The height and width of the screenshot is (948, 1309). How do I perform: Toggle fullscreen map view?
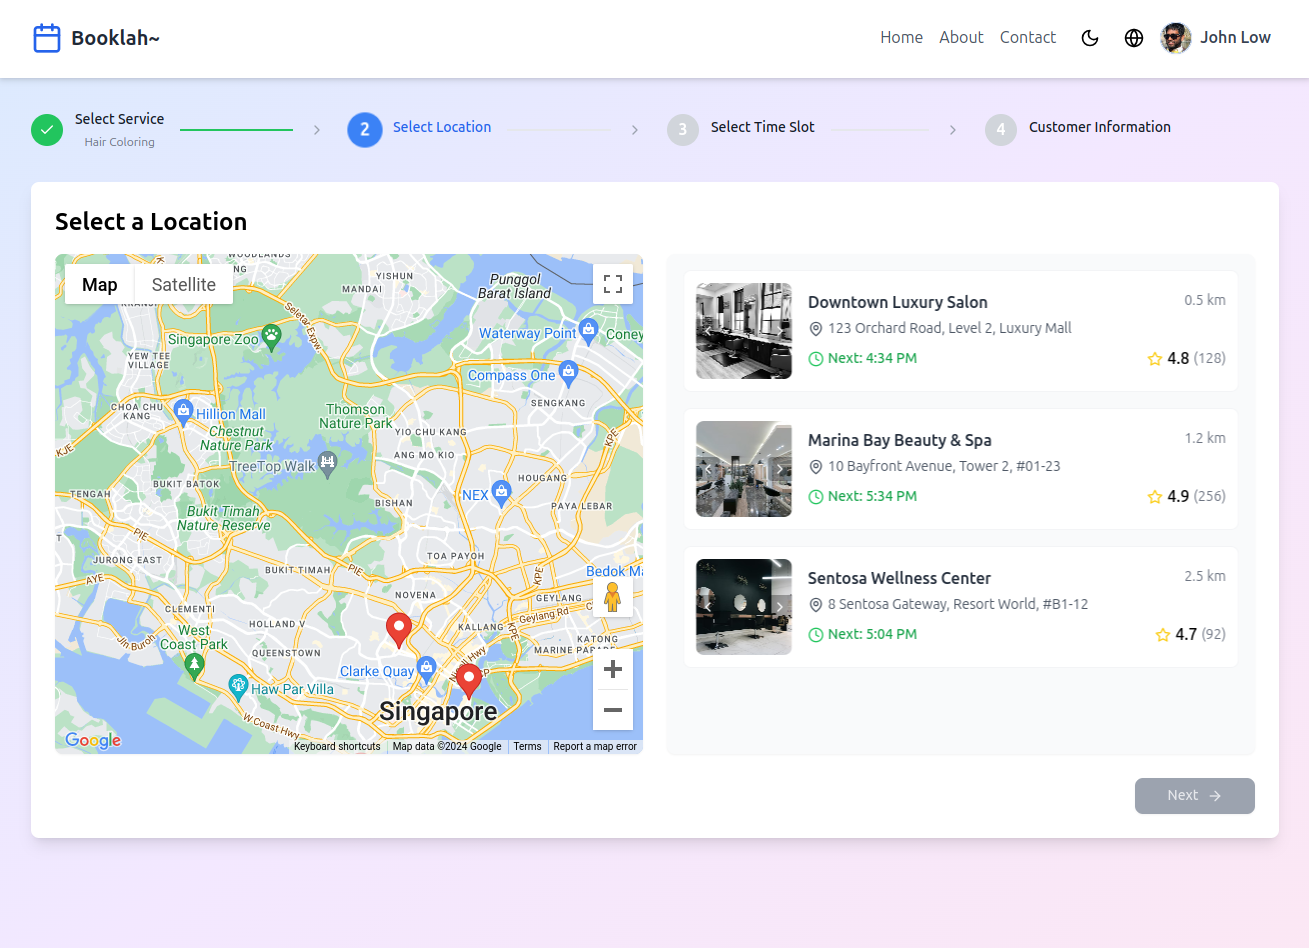[613, 284]
